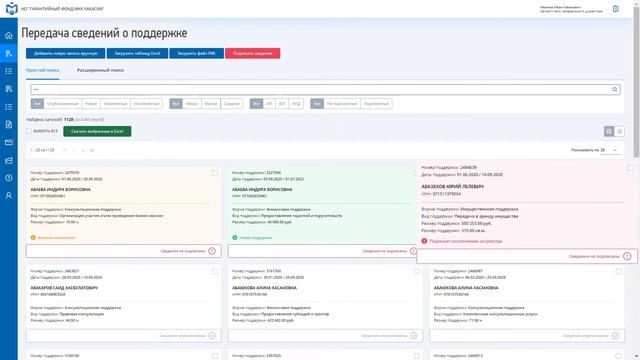The width and height of the screenshot is (640, 360).
Task: Click the exclamation icon on Абазехов card footer
Action: click(x=627, y=256)
